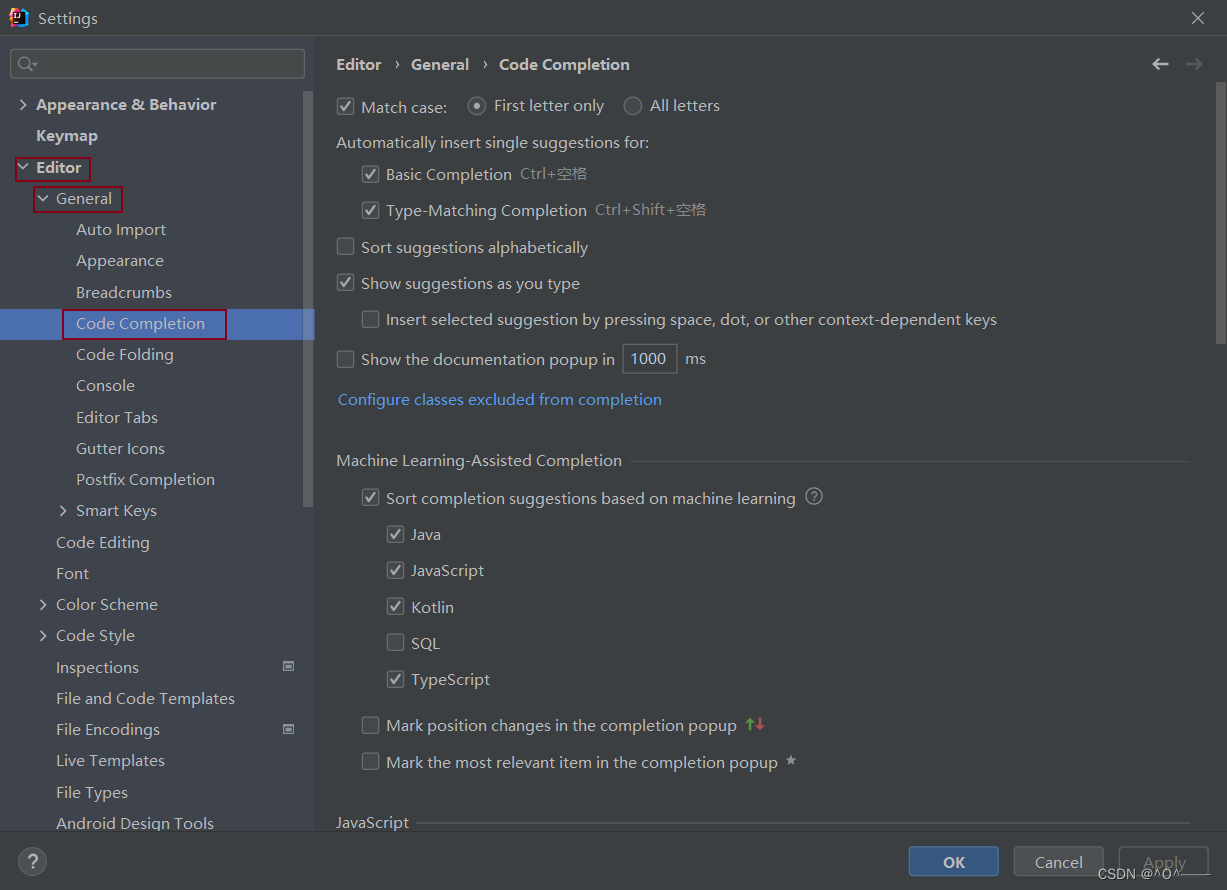Click Configure classes excluded from completion link
This screenshot has height=890, width=1227.
[500, 399]
